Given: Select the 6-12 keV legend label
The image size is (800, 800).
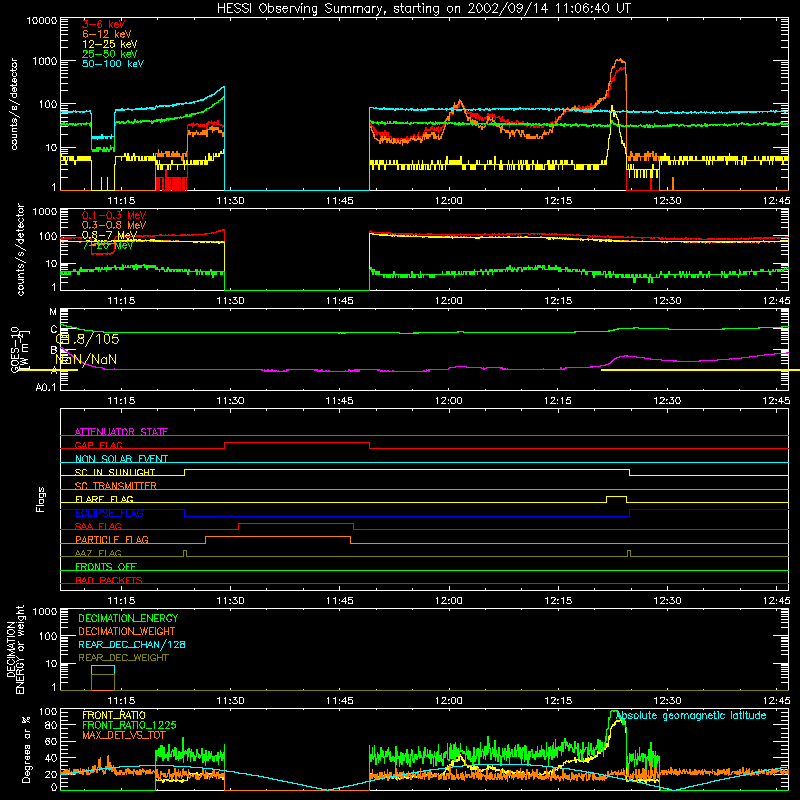Looking at the screenshot, I should click(106, 34).
